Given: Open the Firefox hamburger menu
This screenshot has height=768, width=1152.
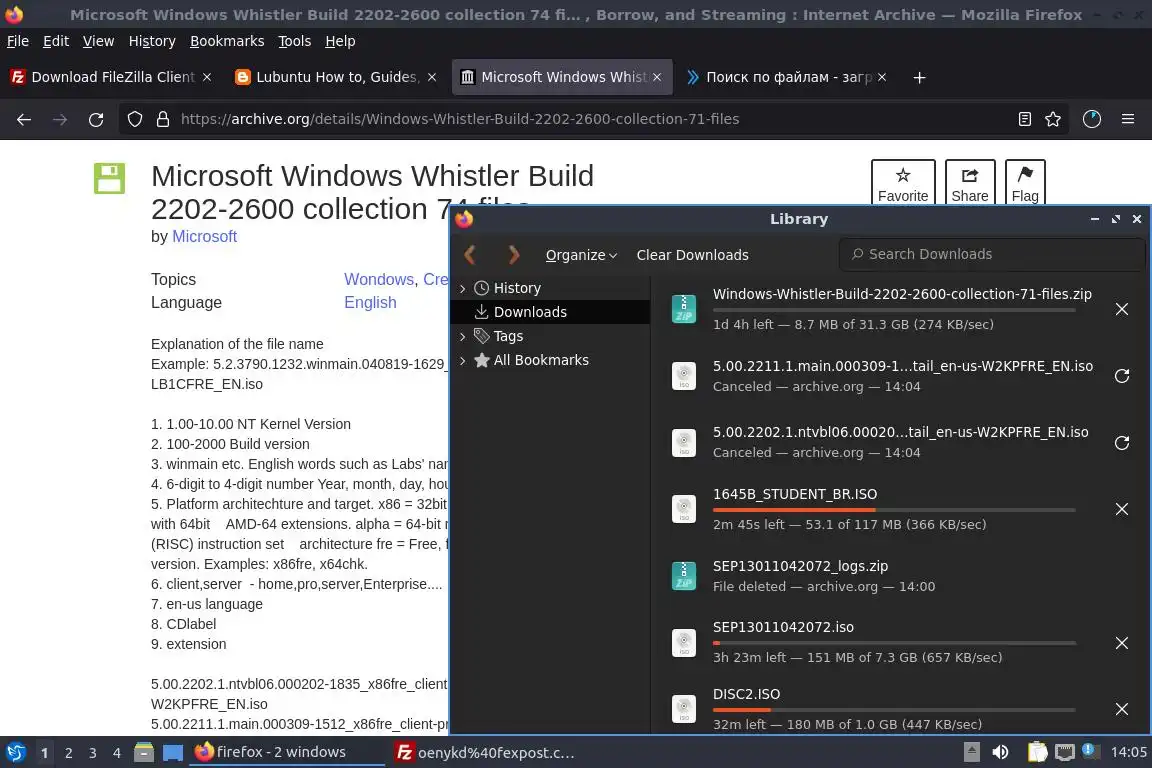Looking at the screenshot, I should (1128, 119).
